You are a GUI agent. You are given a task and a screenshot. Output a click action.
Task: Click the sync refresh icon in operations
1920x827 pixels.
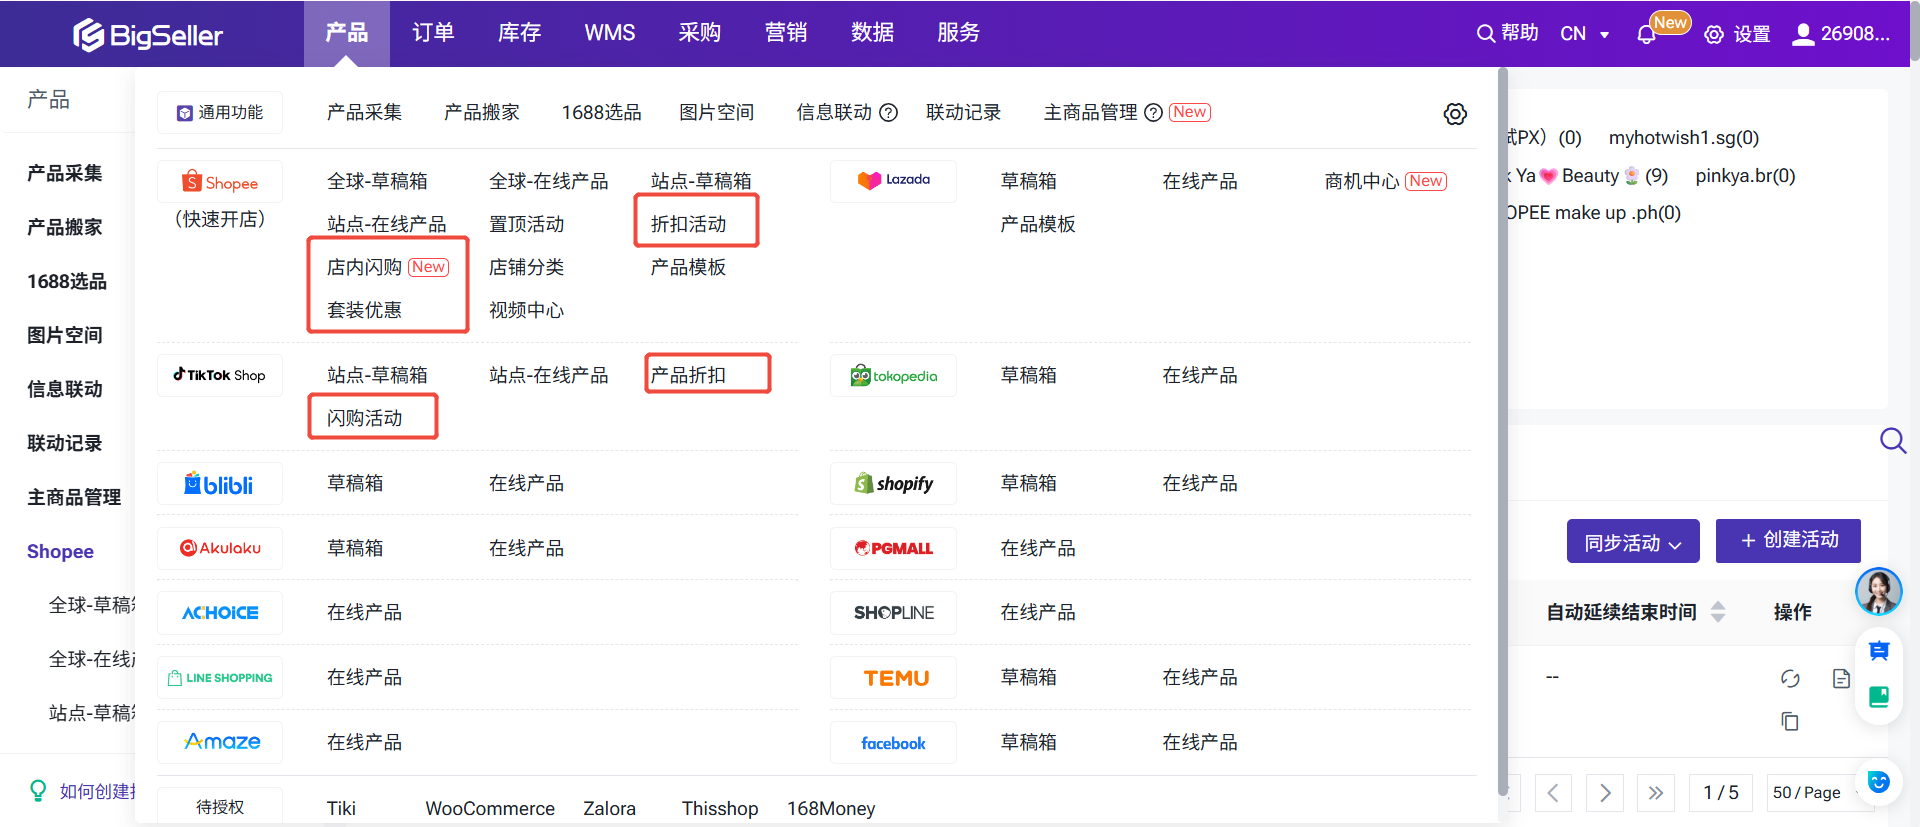[x=1790, y=679]
